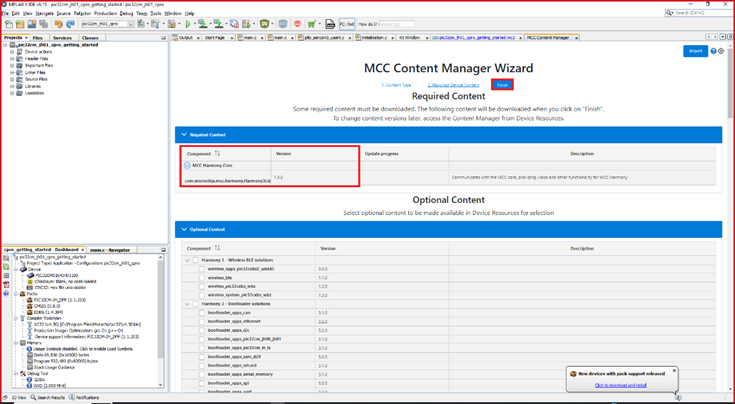
Task: Expand the Header Files tree node
Action: (x=13, y=59)
